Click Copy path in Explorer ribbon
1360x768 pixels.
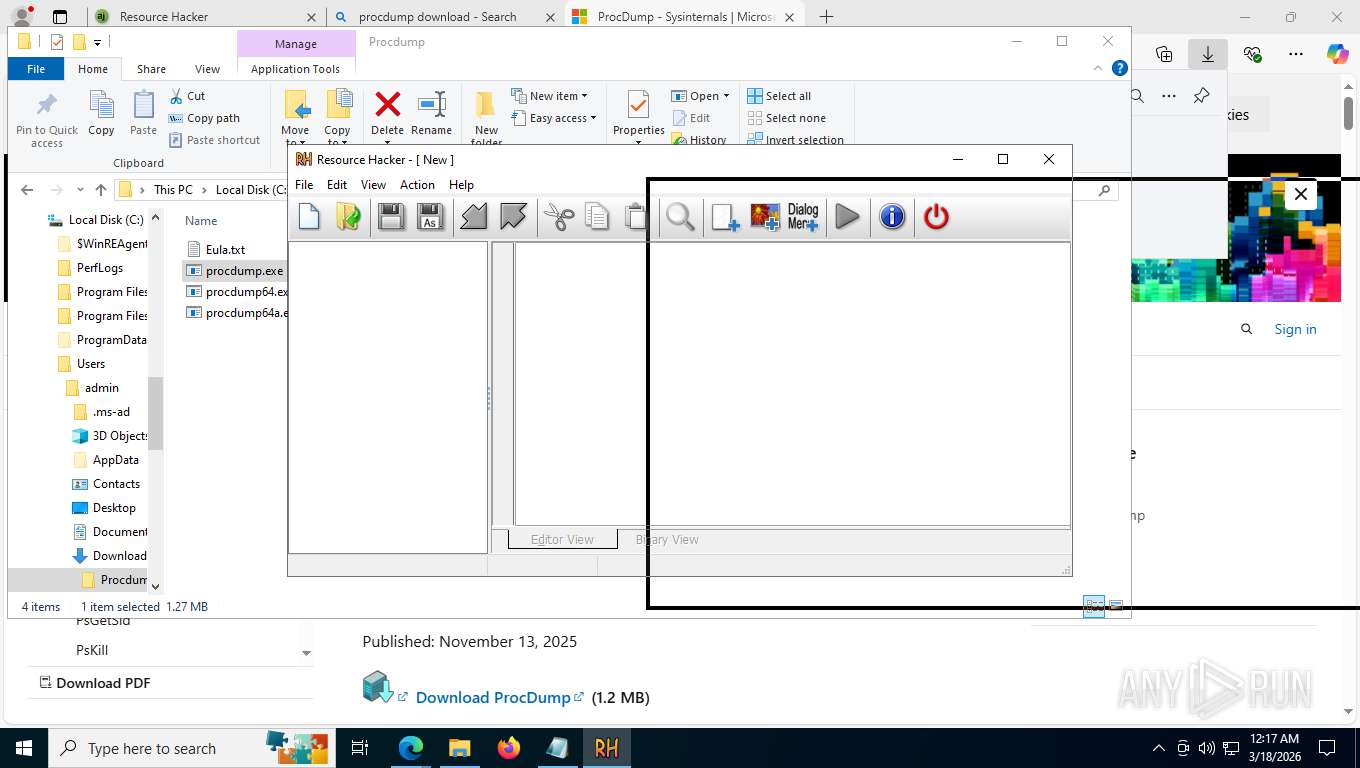coord(205,118)
